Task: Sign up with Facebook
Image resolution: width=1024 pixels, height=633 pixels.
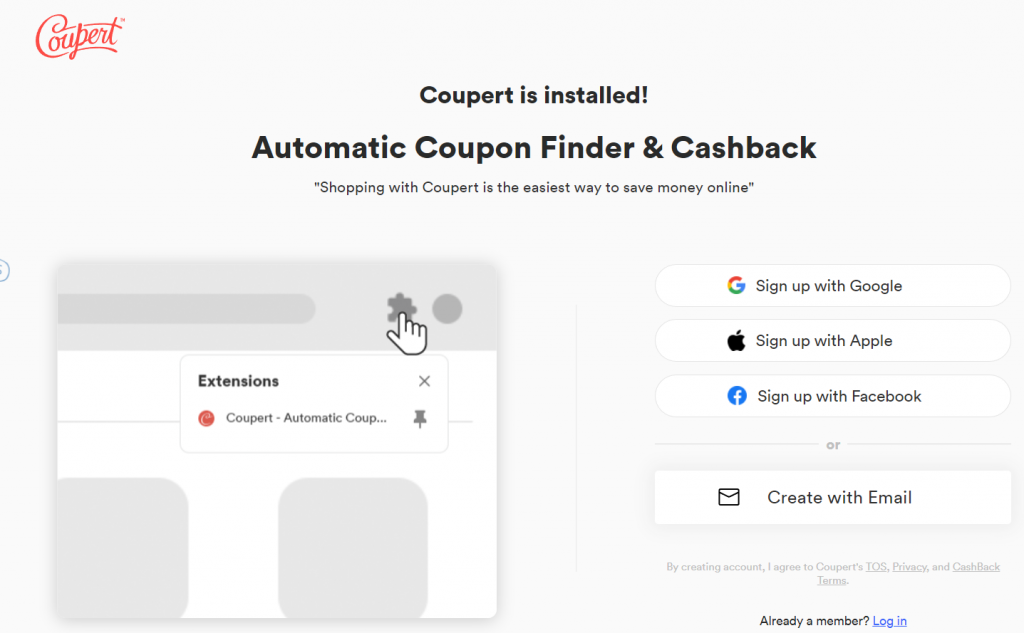Action: 833,396
